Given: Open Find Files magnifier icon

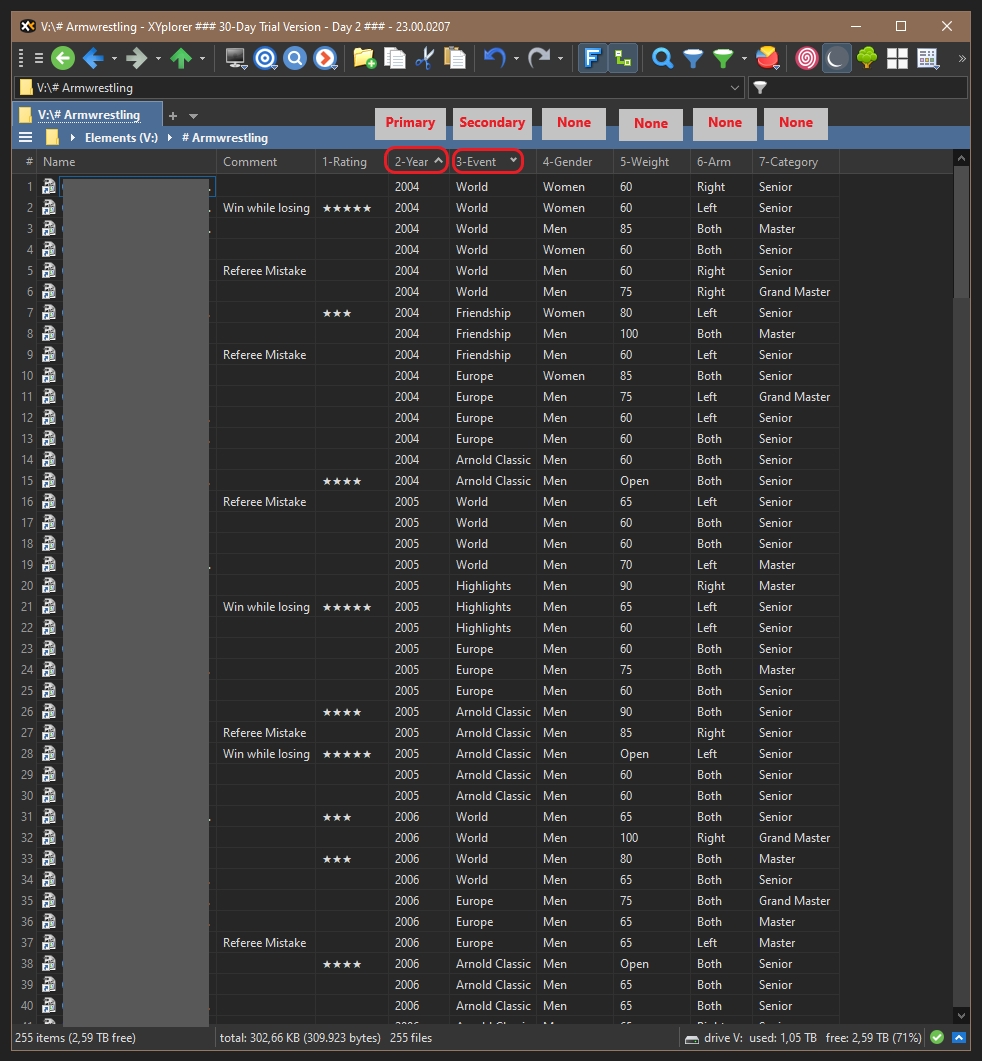Looking at the screenshot, I should [662, 59].
